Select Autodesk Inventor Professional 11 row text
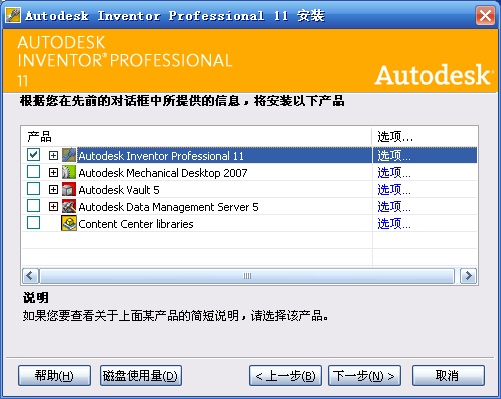This screenshot has height=399, width=501. (x=161, y=156)
